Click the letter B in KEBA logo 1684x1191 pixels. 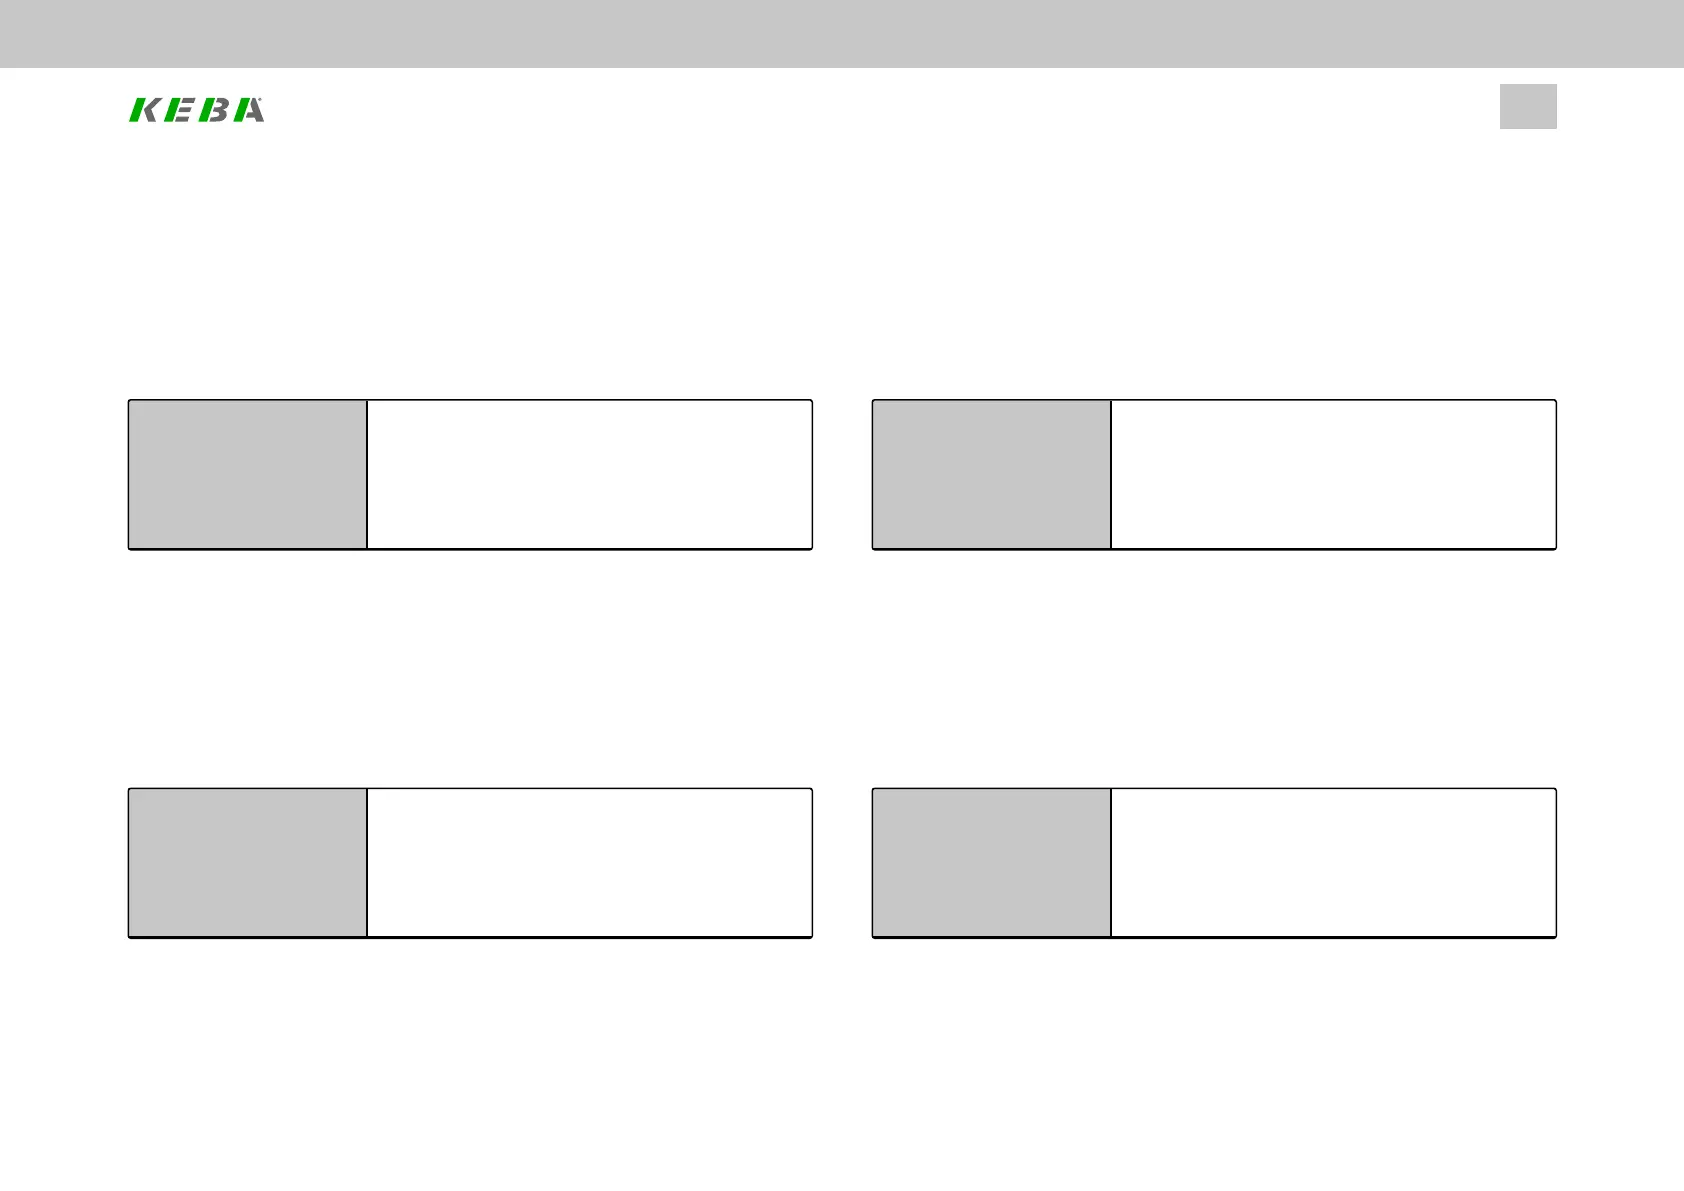tap(213, 110)
